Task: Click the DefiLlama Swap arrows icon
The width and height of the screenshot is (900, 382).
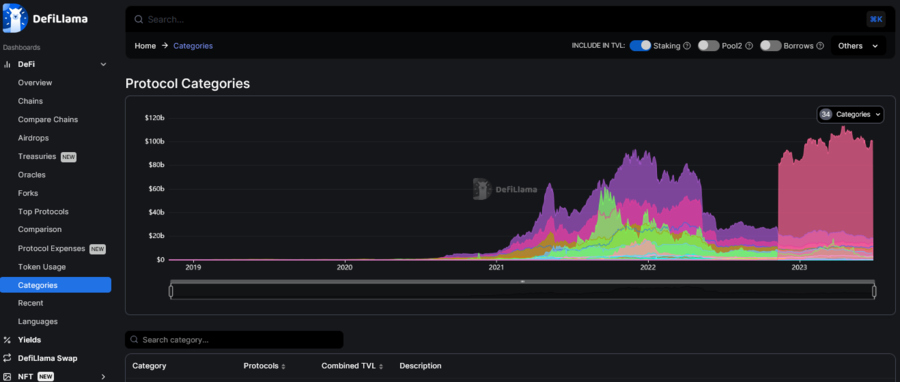Action: (7, 358)
